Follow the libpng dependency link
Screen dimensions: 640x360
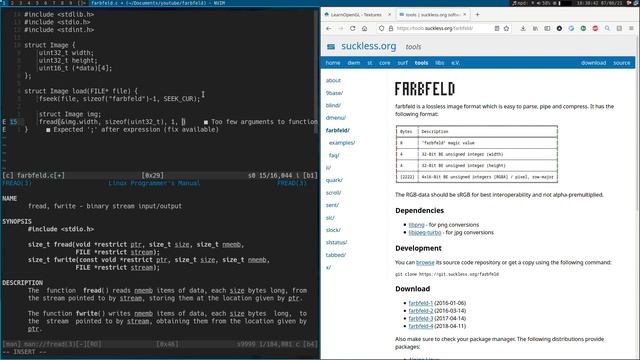[x=416, y=225]
